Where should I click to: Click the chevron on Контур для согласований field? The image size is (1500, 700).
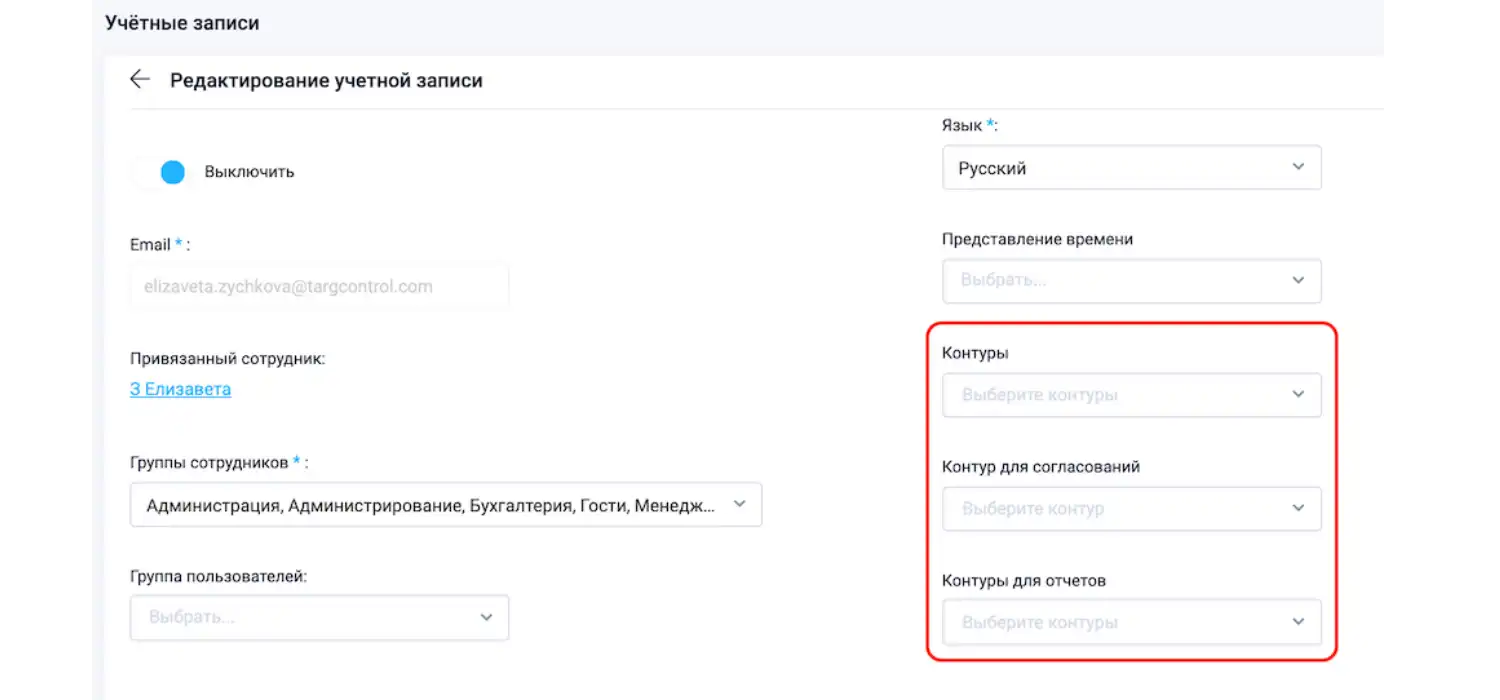pos(1299,508)
